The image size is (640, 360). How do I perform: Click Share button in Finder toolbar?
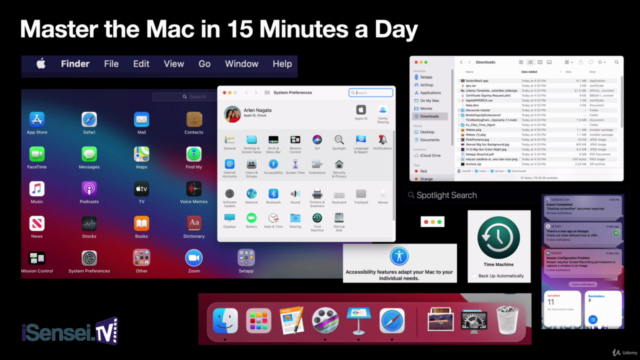pos(581,62)
